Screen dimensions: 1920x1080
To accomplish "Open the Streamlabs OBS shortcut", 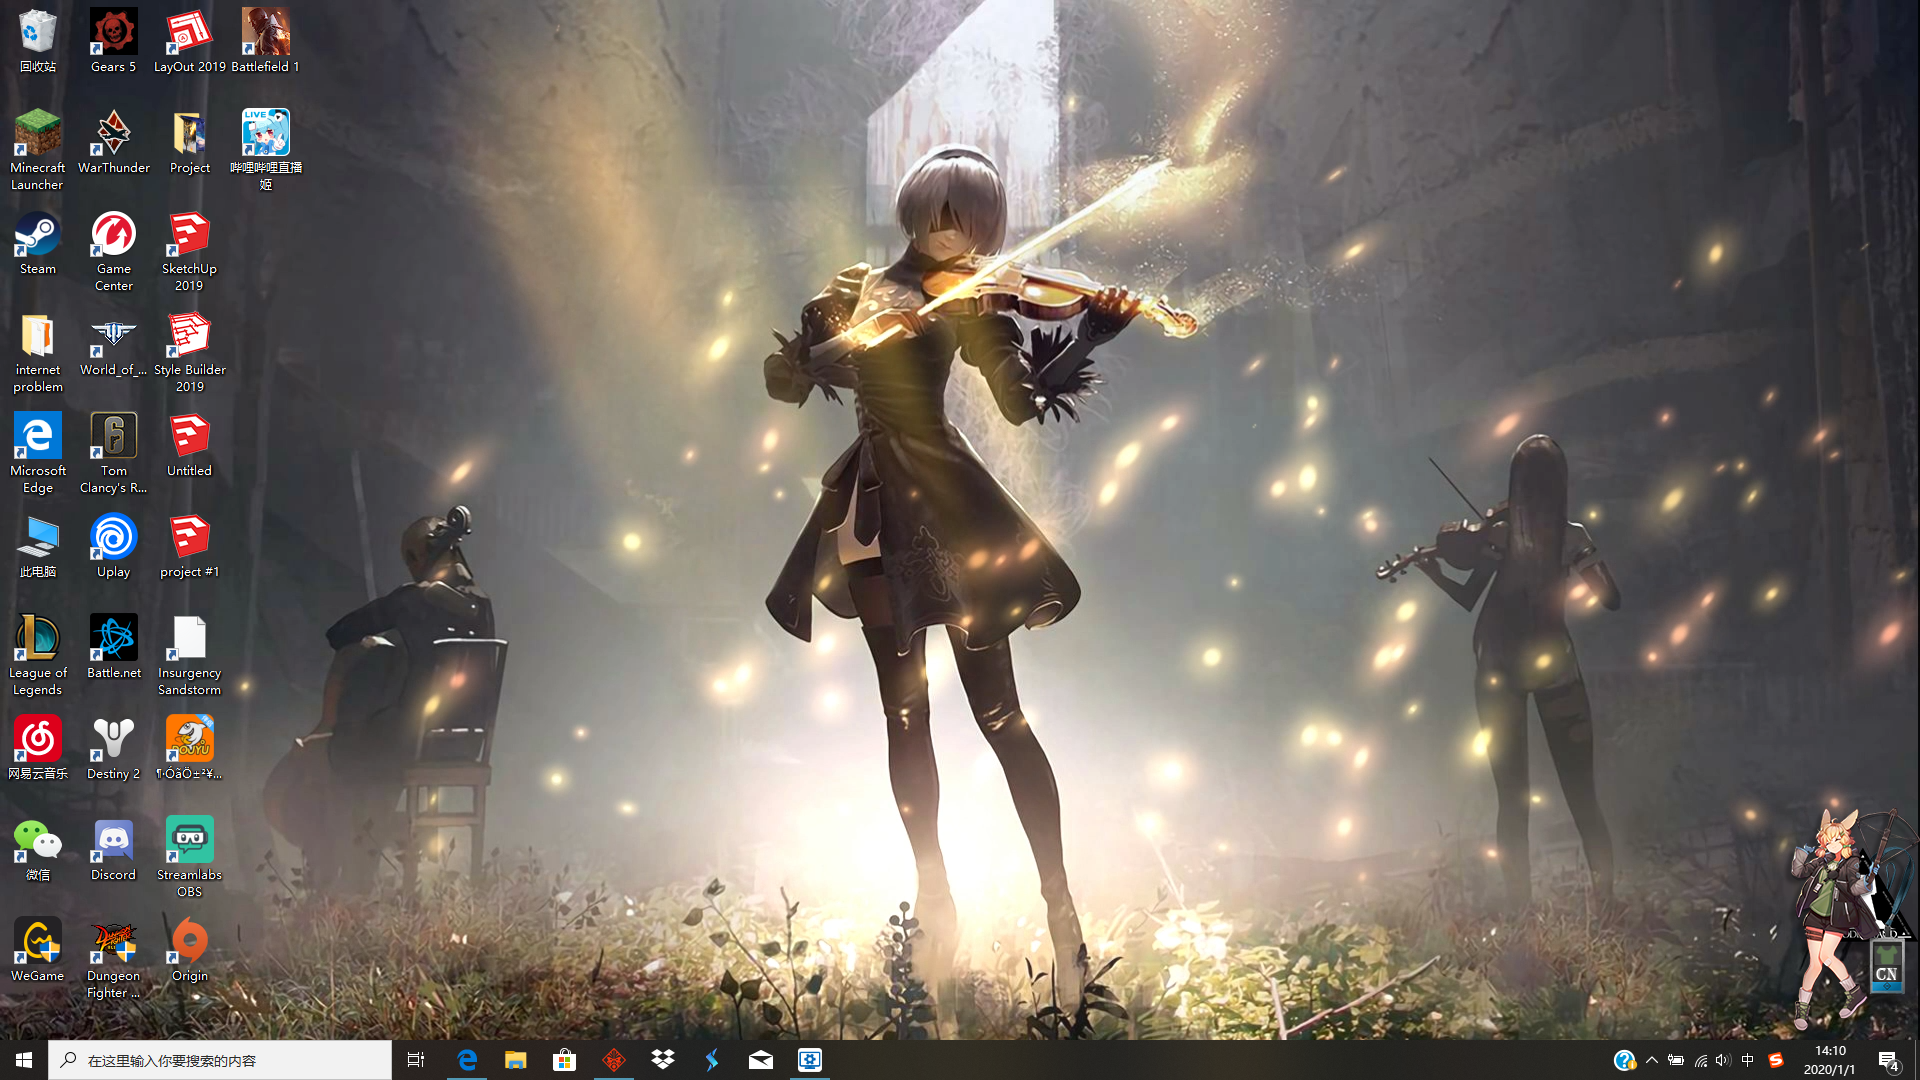I will click(x=189, y=840).
